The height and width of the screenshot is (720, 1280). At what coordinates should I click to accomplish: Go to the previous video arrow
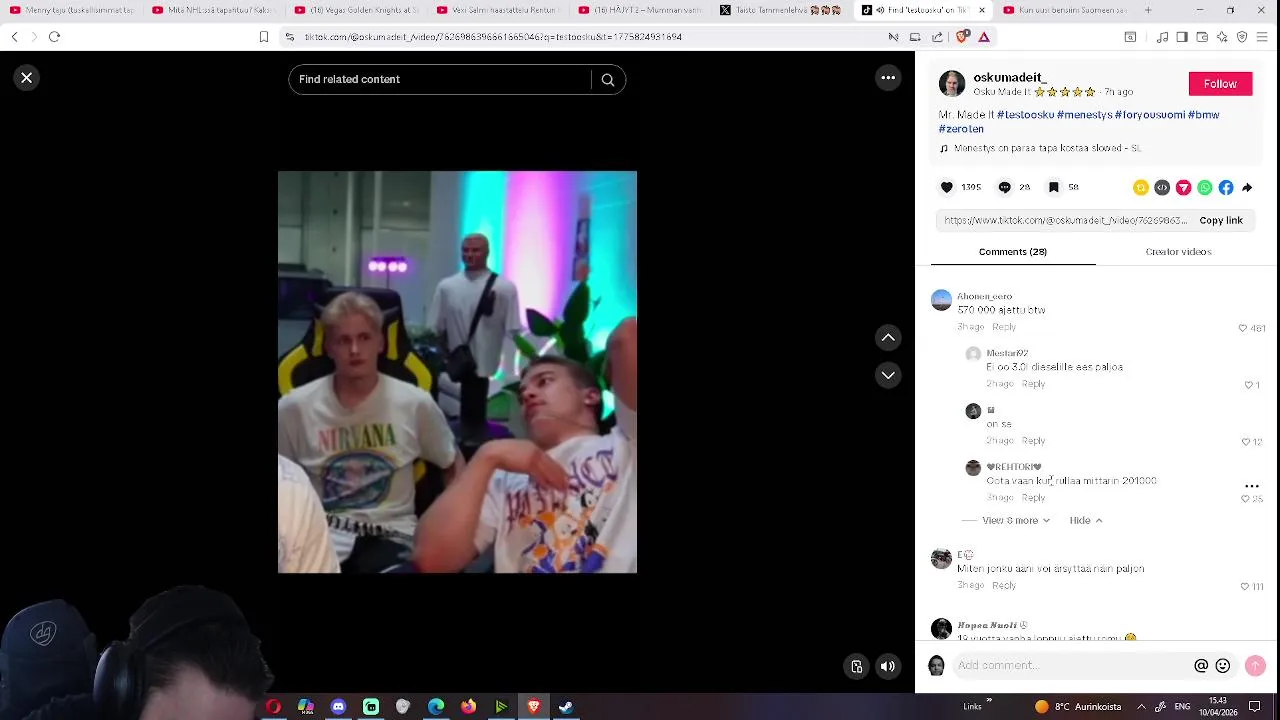[x=888, y=338]
